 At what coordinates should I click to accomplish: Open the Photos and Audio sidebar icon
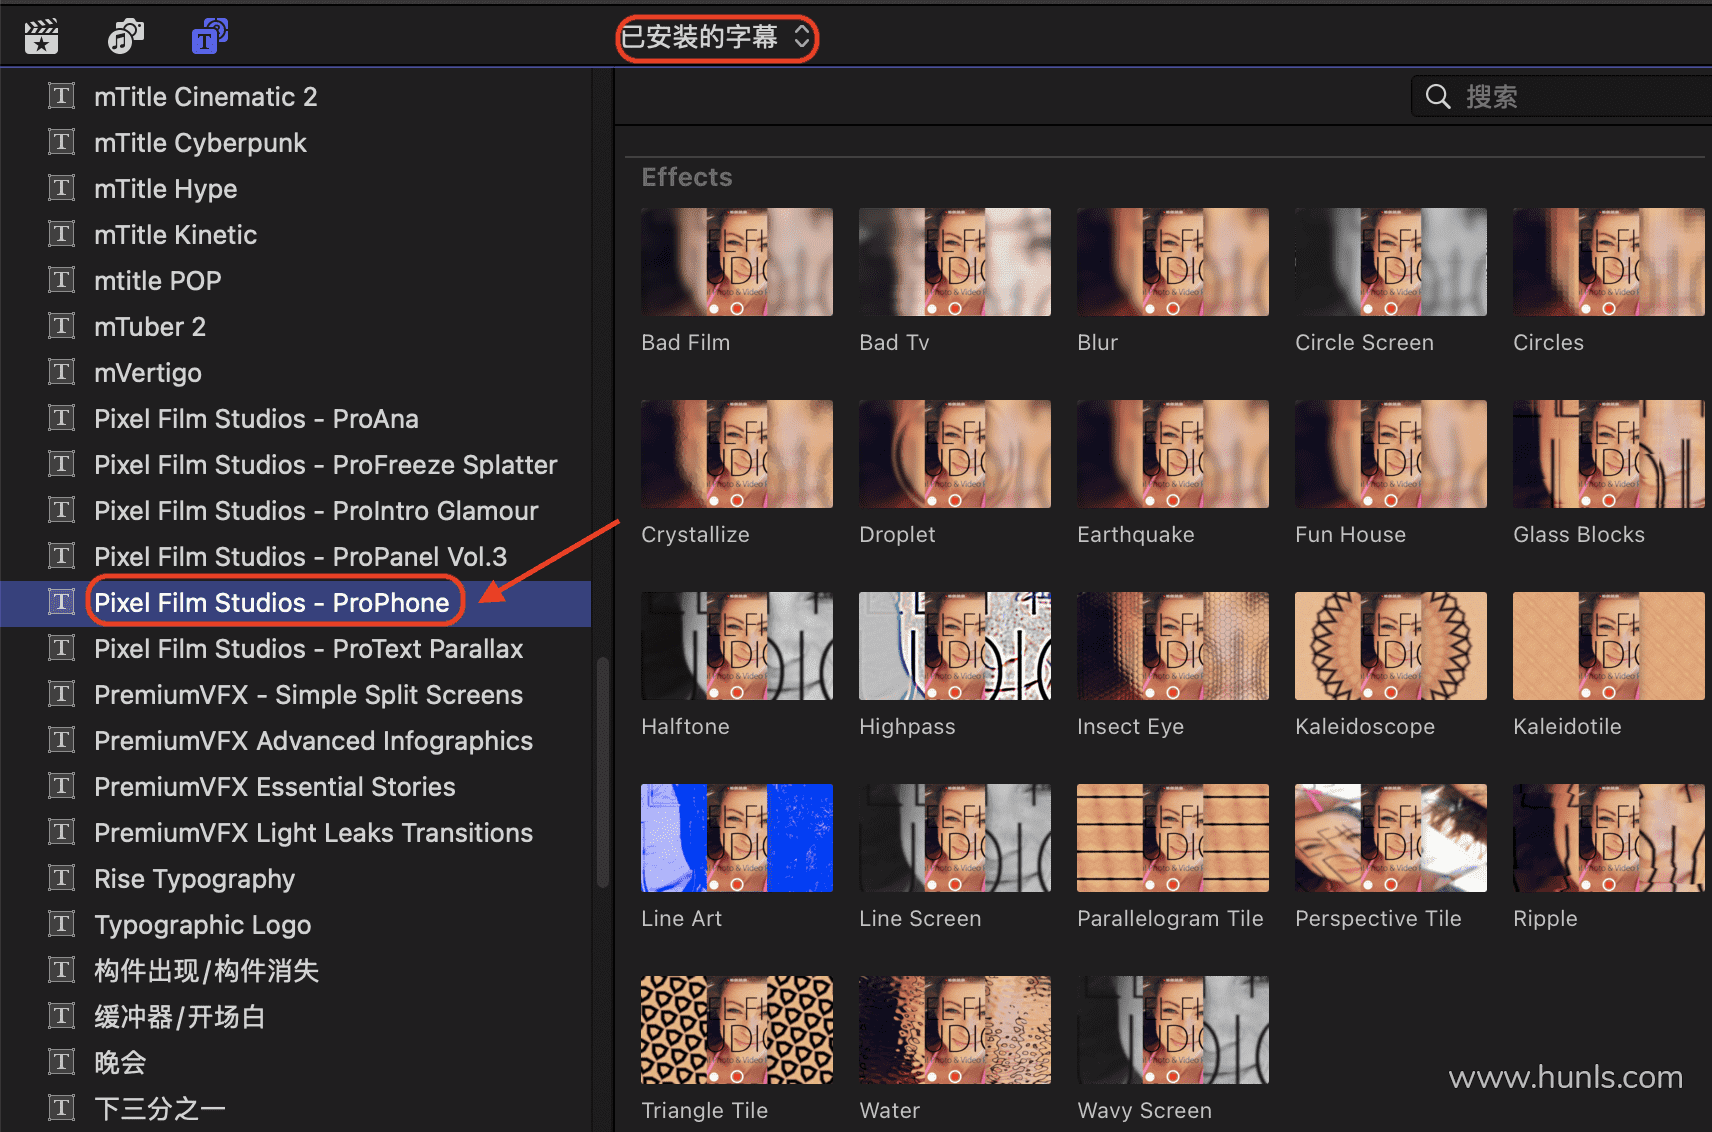click(x=125, y=37)
